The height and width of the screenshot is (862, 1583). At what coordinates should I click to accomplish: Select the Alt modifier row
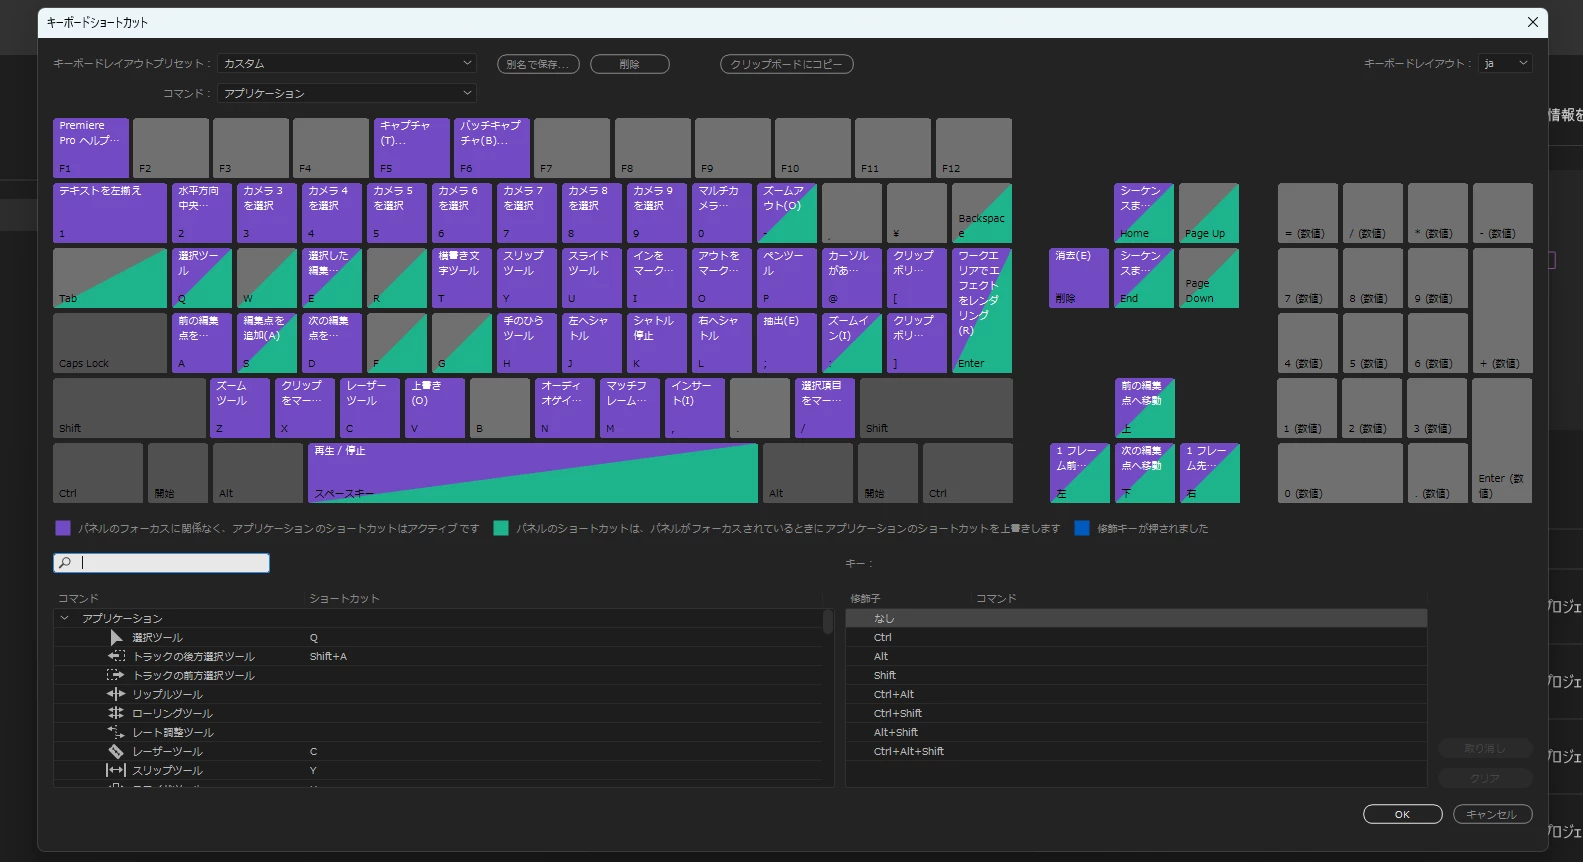coord(1136,656)
